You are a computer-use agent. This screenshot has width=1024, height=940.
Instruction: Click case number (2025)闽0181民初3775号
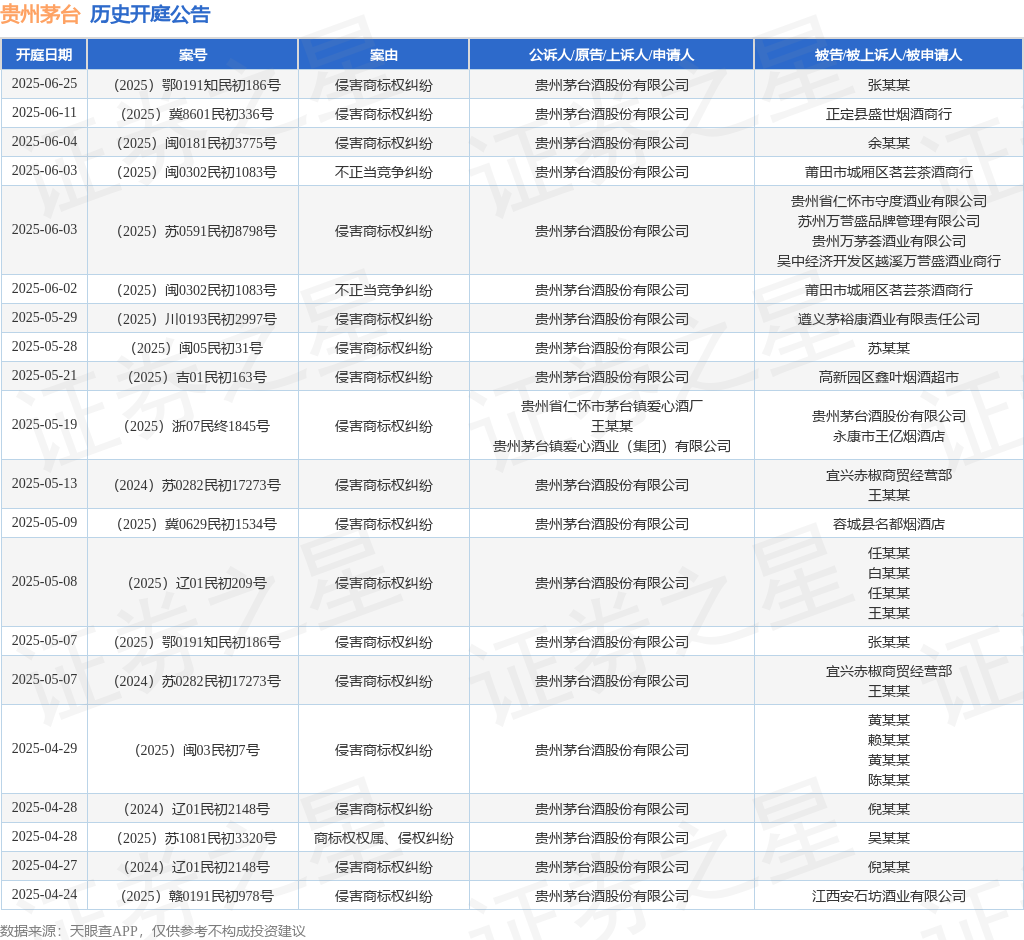pos(197,143)
